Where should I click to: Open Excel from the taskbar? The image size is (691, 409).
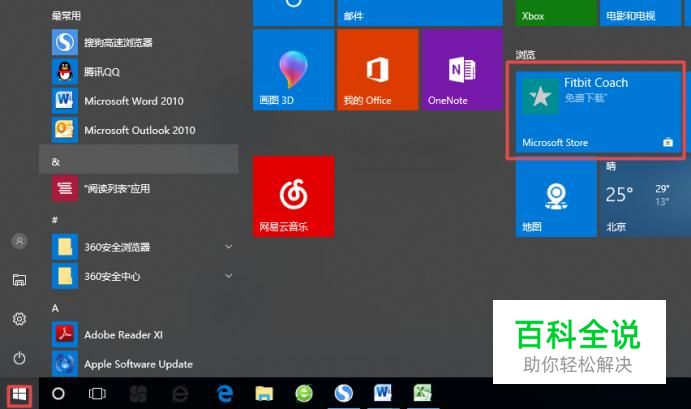coord(422,393)
